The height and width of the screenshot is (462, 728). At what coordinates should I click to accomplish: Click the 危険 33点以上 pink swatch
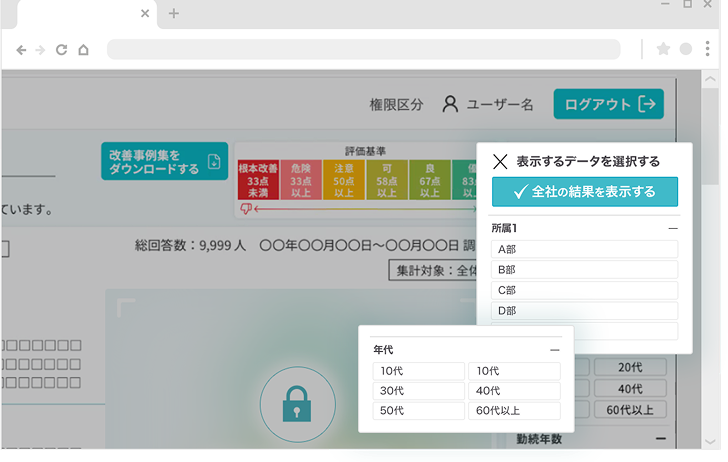301,180
